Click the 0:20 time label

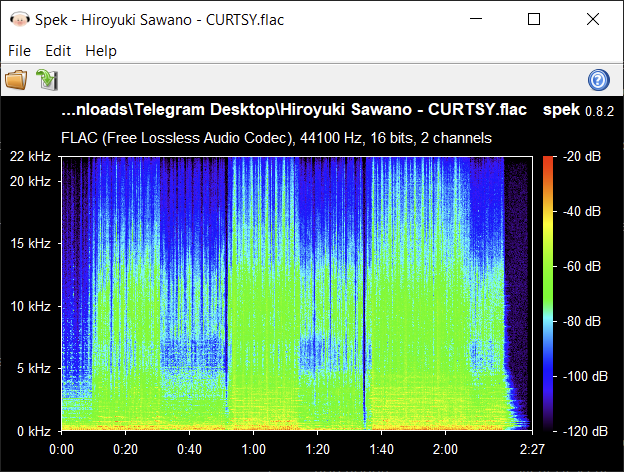click(x=125, y=449)
